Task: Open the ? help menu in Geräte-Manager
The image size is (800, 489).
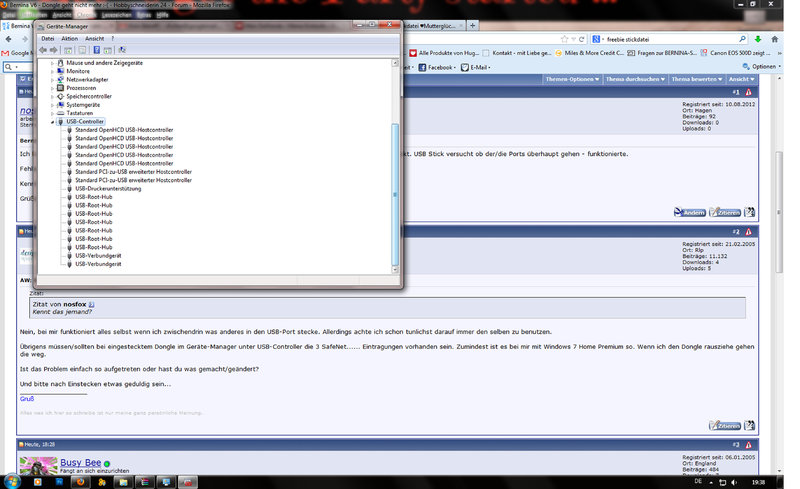Action: pos(112,39)
